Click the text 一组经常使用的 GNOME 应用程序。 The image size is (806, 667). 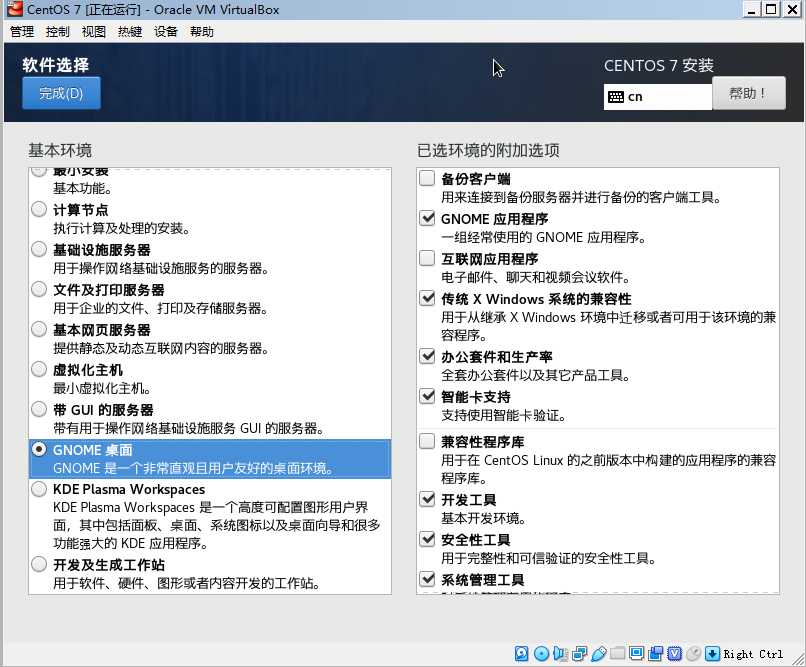[544, 237]
